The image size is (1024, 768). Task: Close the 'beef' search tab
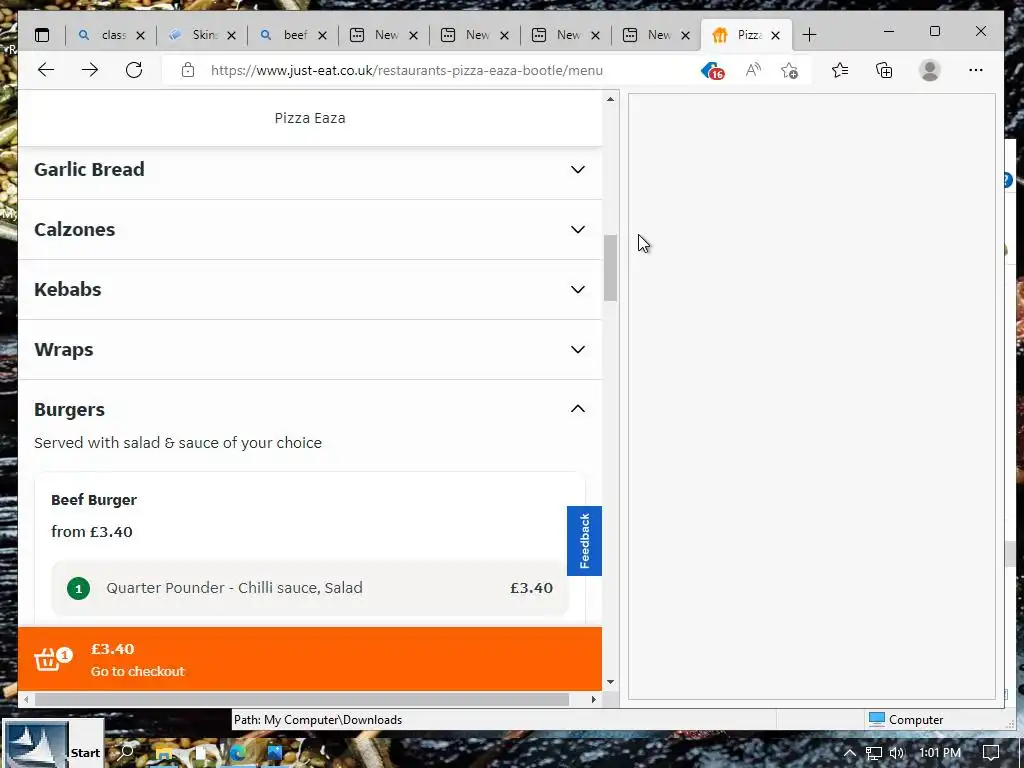(x=322, y=35)
